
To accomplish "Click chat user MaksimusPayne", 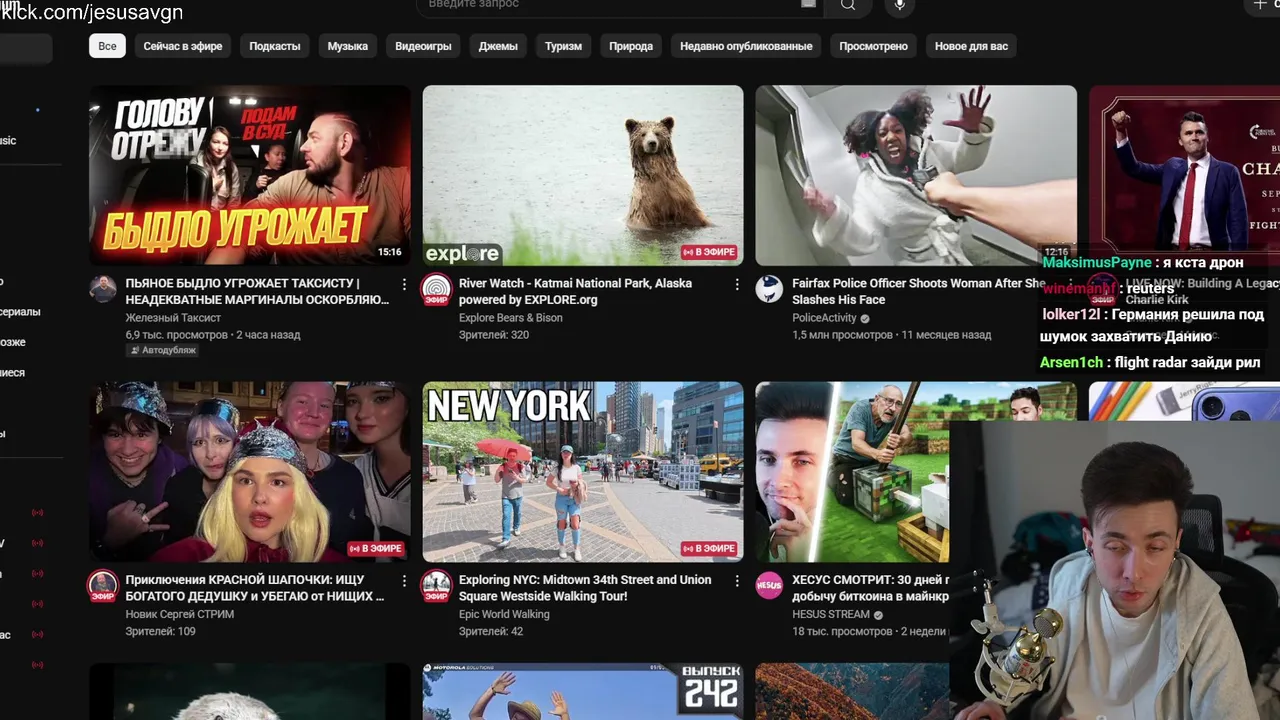I will click(1097, 262).
